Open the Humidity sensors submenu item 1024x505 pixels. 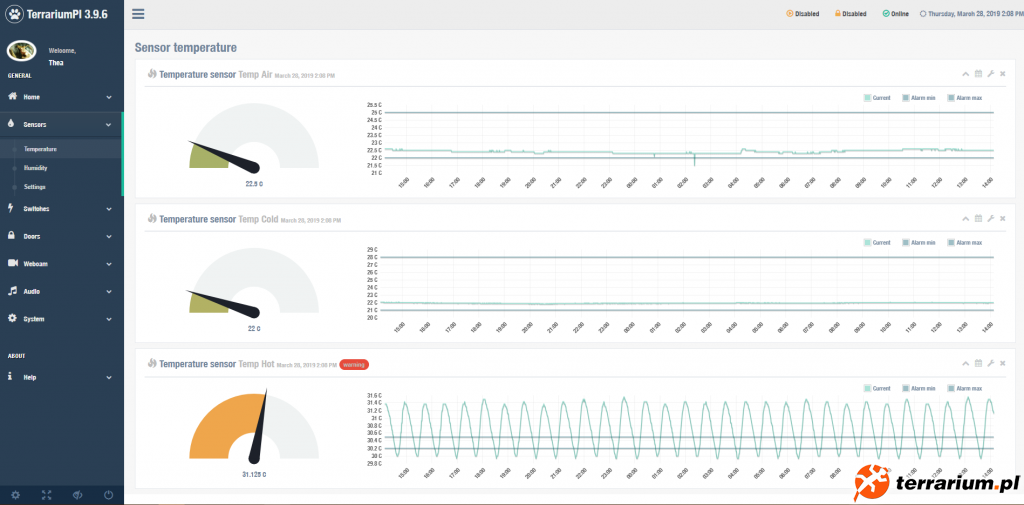(36, 168)
